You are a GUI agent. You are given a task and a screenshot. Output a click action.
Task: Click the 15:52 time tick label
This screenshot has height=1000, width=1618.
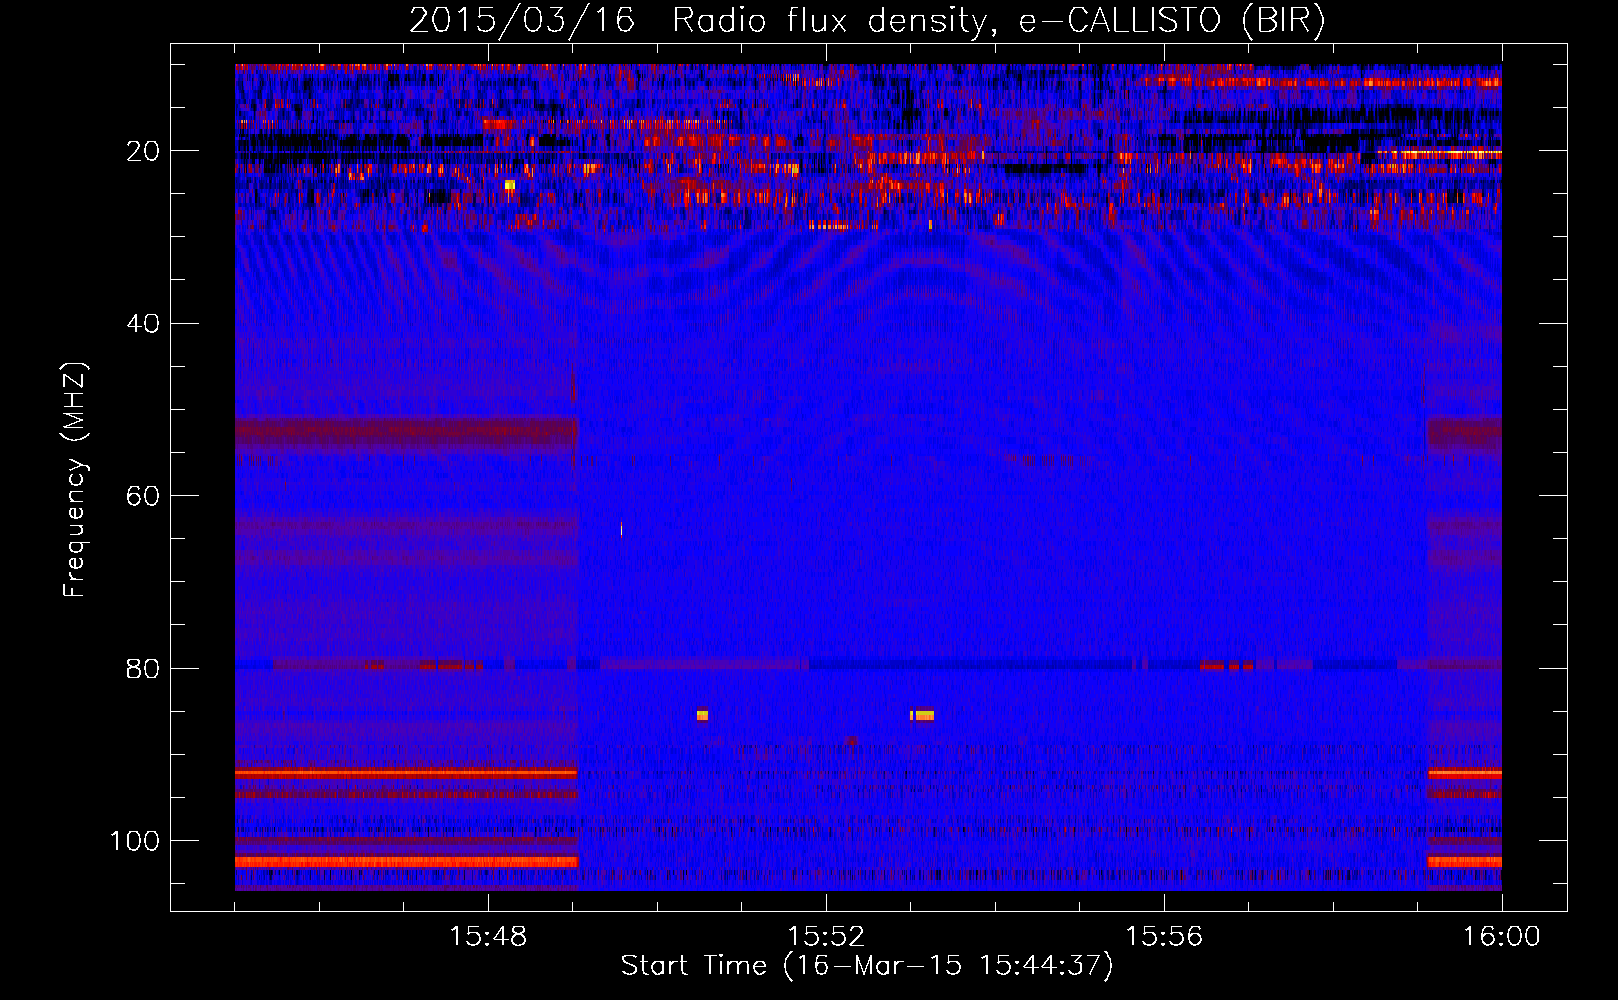826,937
